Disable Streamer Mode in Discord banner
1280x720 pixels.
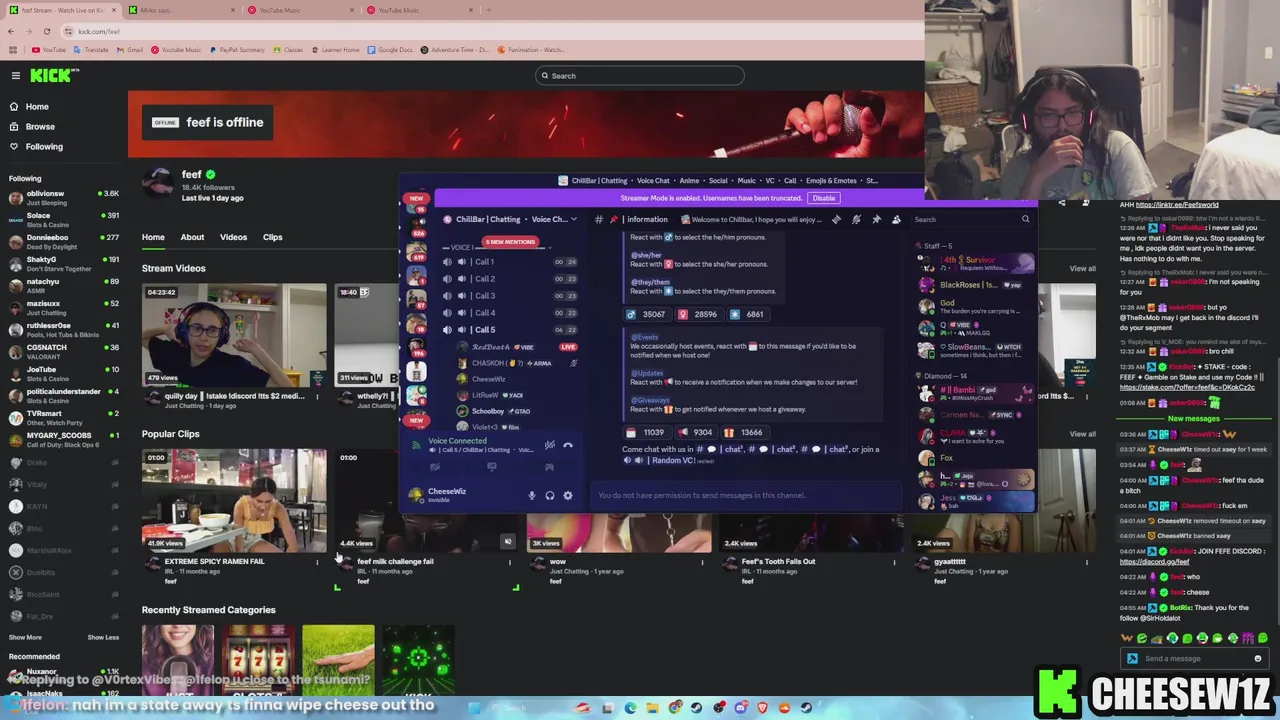click(823, 198)
